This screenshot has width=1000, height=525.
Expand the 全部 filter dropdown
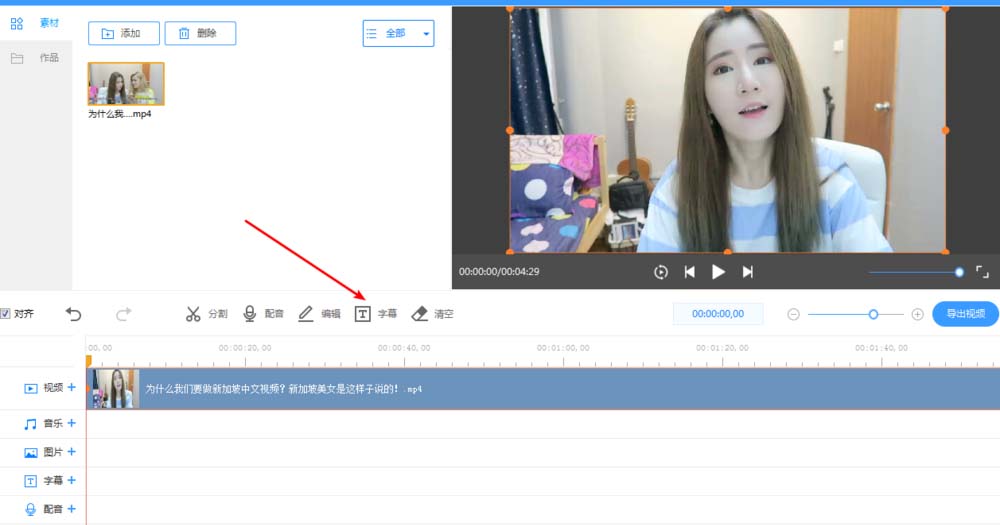(x=398, y=33)
